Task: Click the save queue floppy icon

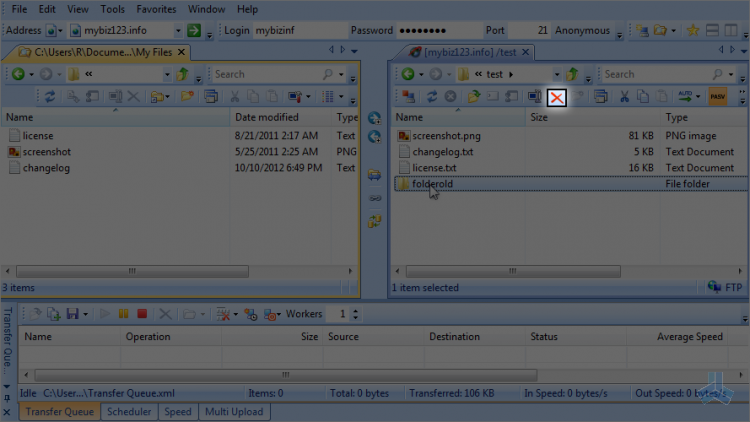Action: 72,314
